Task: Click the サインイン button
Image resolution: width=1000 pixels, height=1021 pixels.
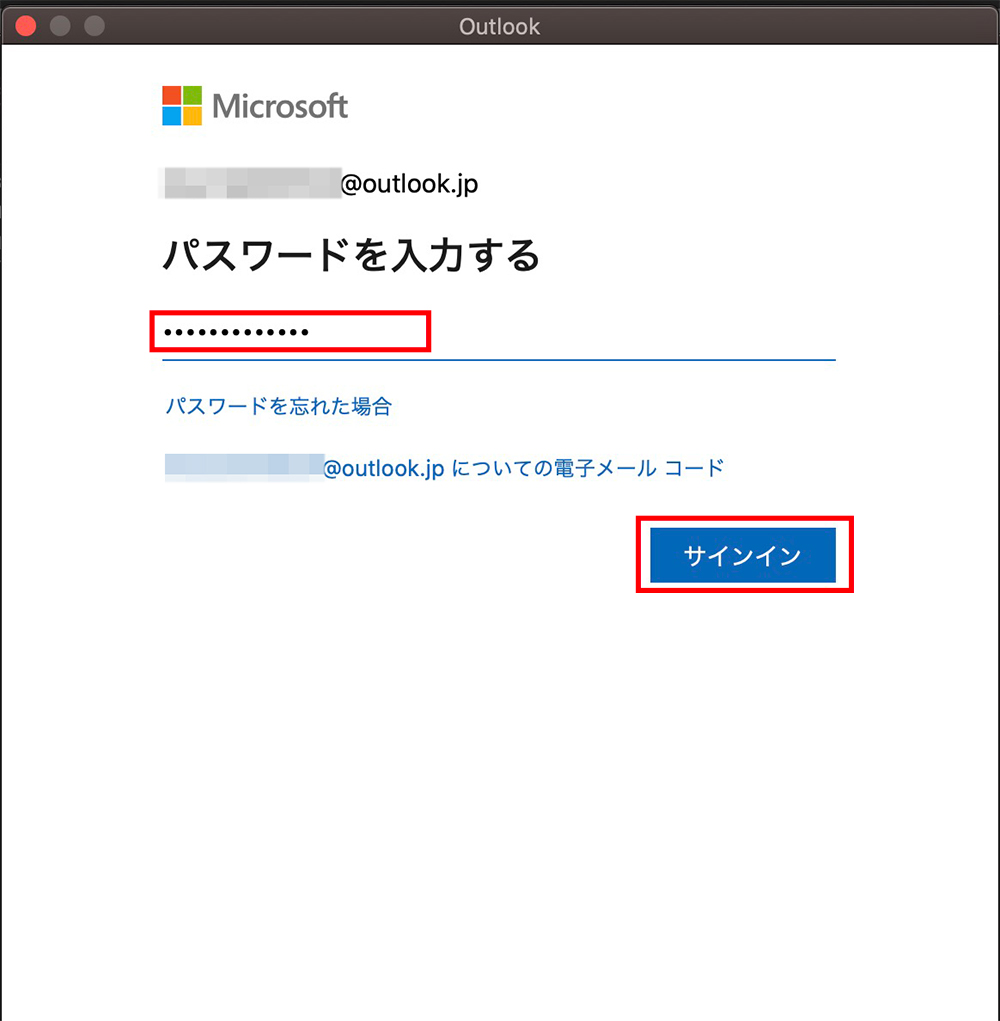Action: click(743, 555)
